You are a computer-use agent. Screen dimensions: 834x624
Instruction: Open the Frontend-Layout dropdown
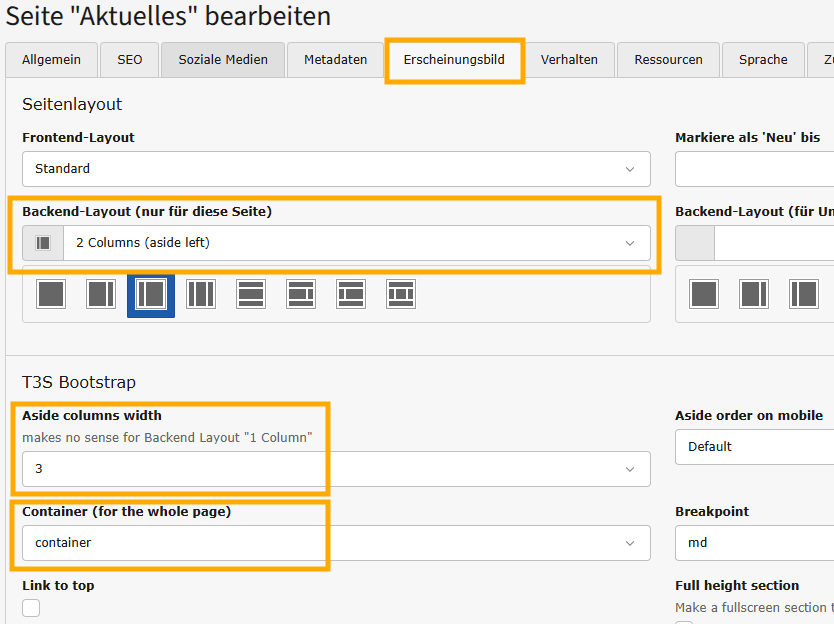[x=336, y=169]
